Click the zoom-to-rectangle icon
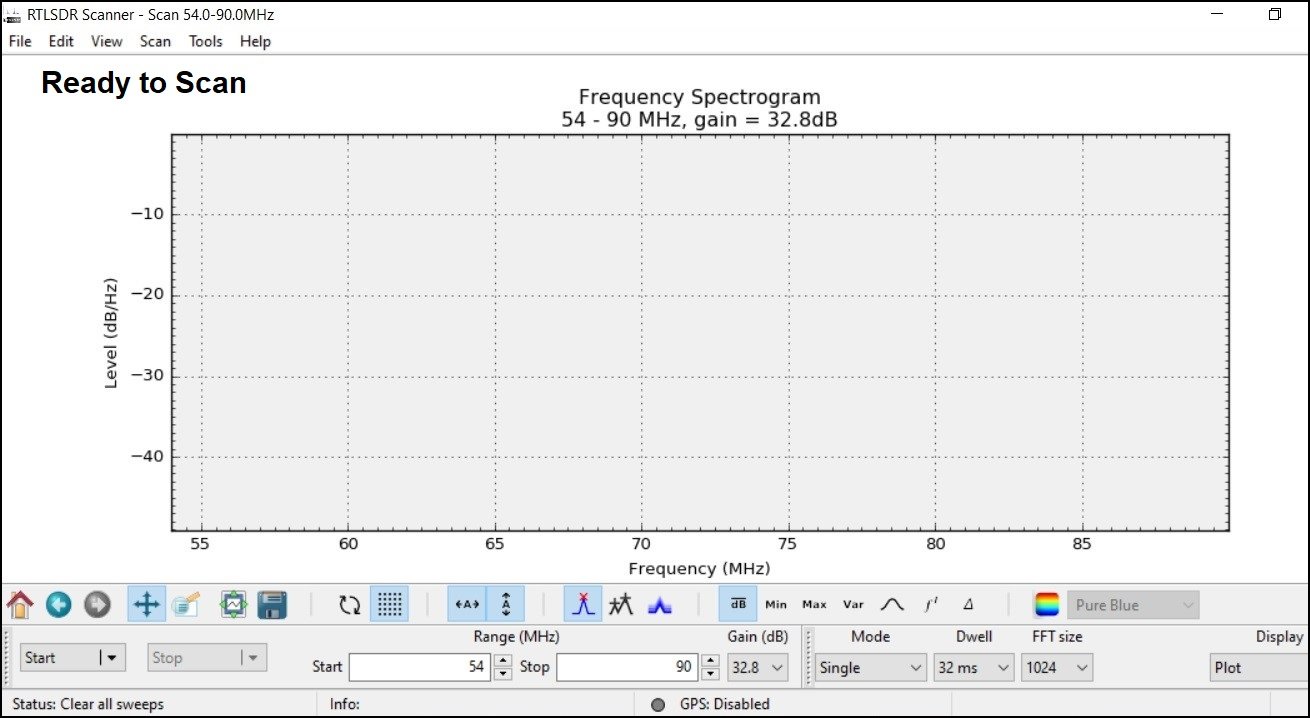 [186, 604]
